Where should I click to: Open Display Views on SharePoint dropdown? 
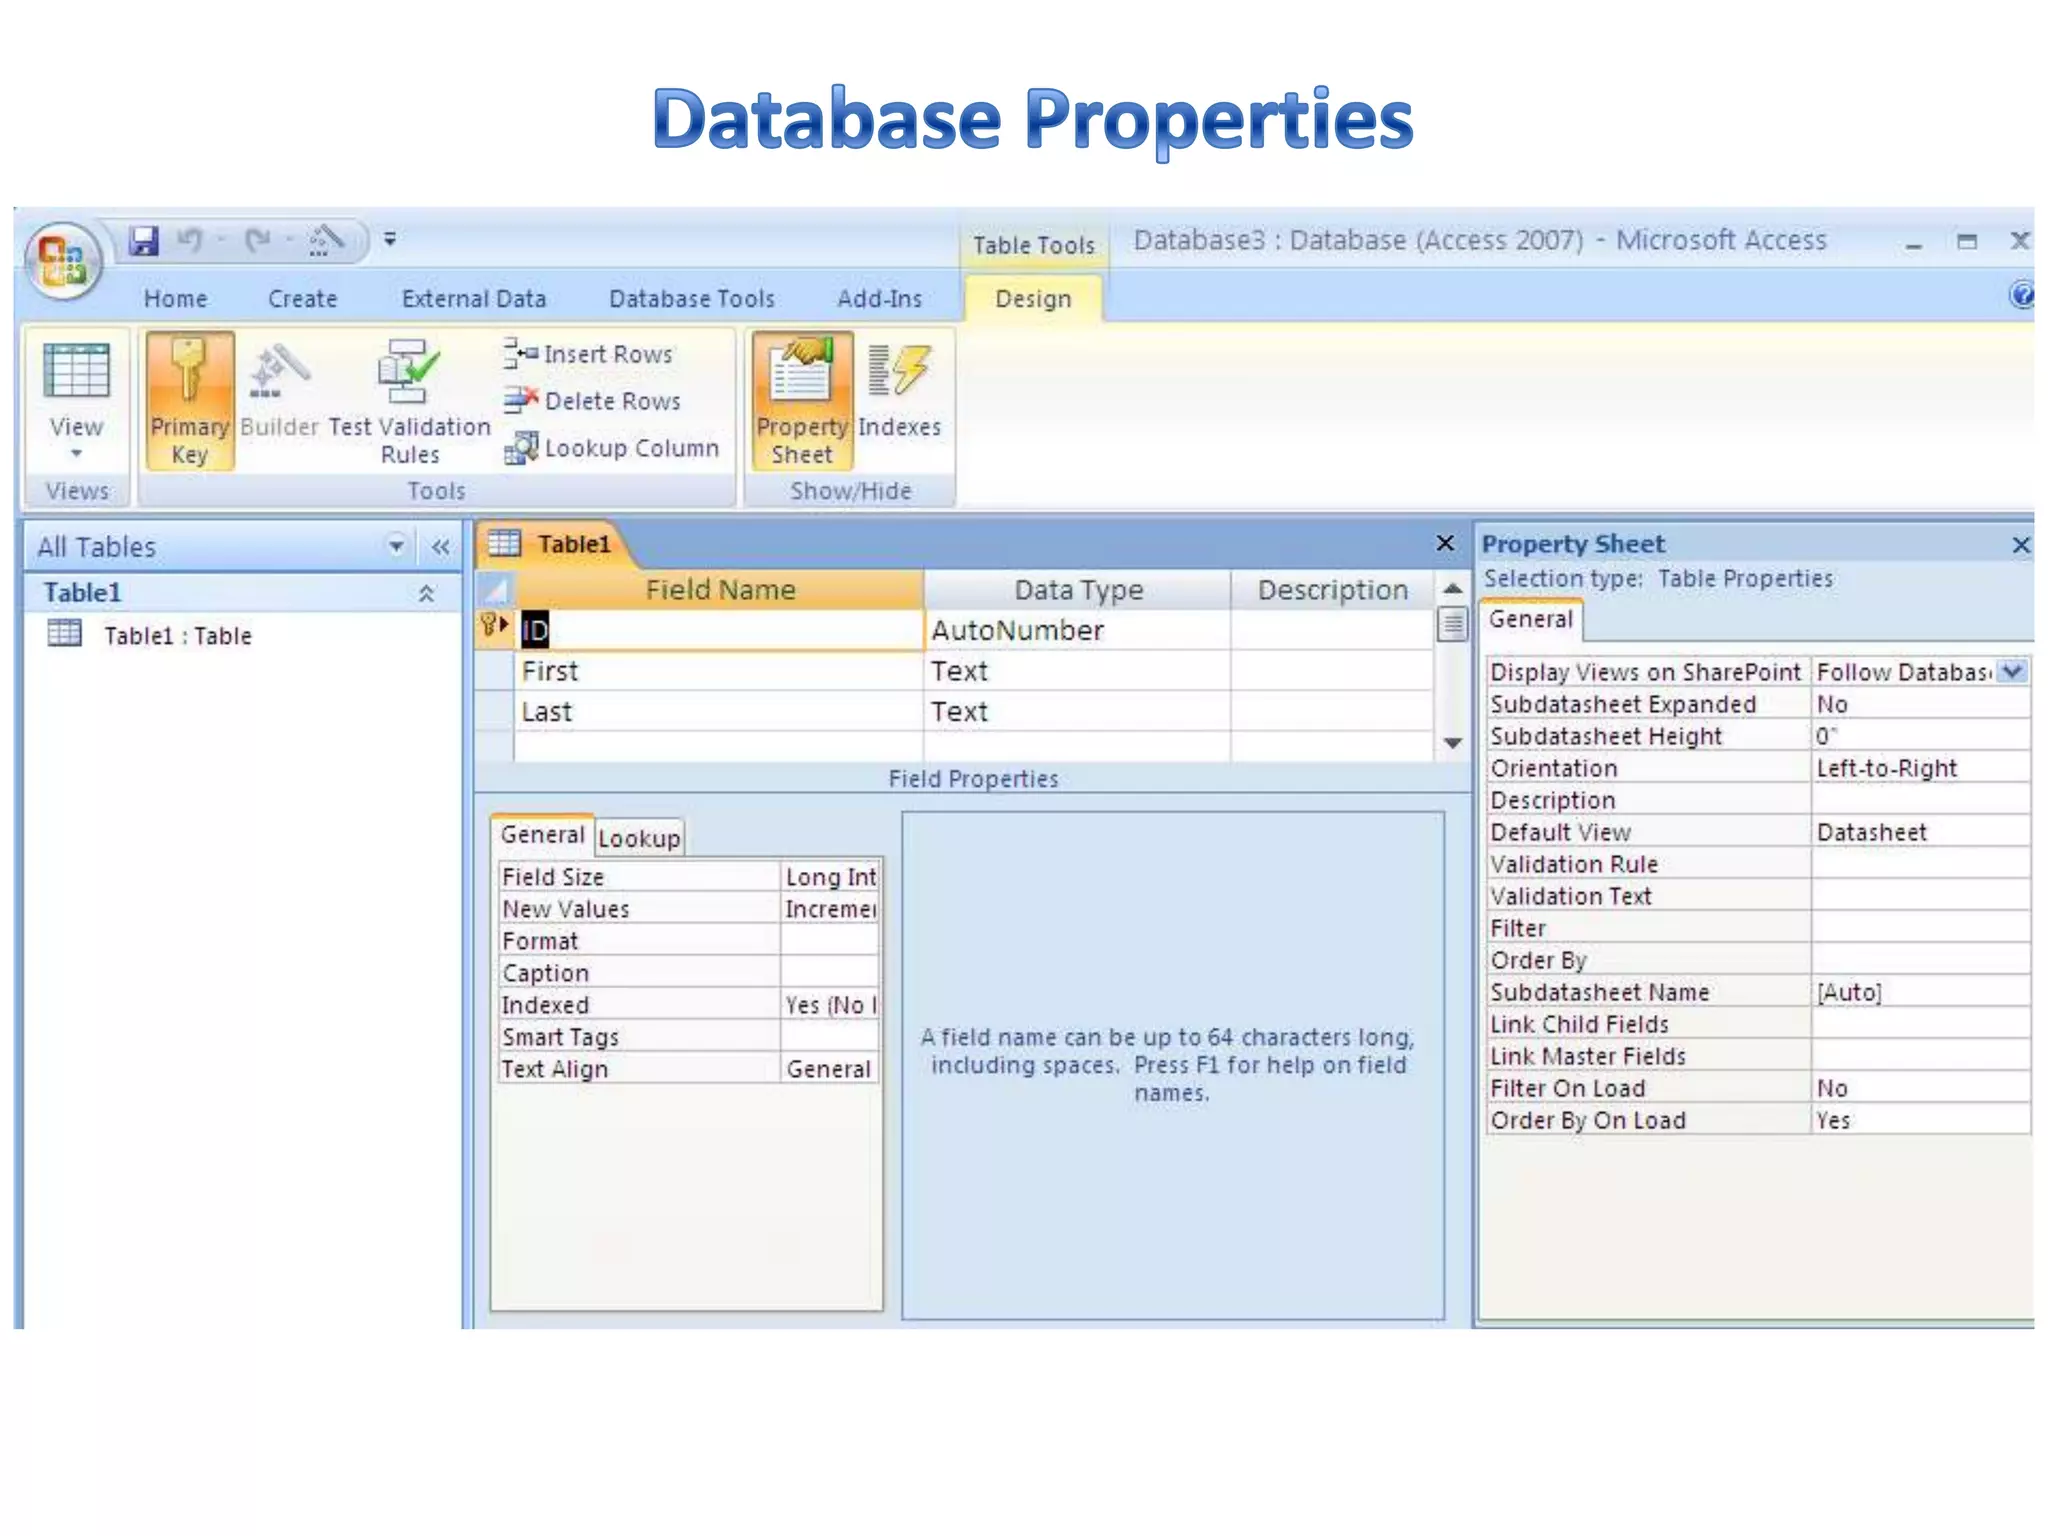[x=2014, y=671]
